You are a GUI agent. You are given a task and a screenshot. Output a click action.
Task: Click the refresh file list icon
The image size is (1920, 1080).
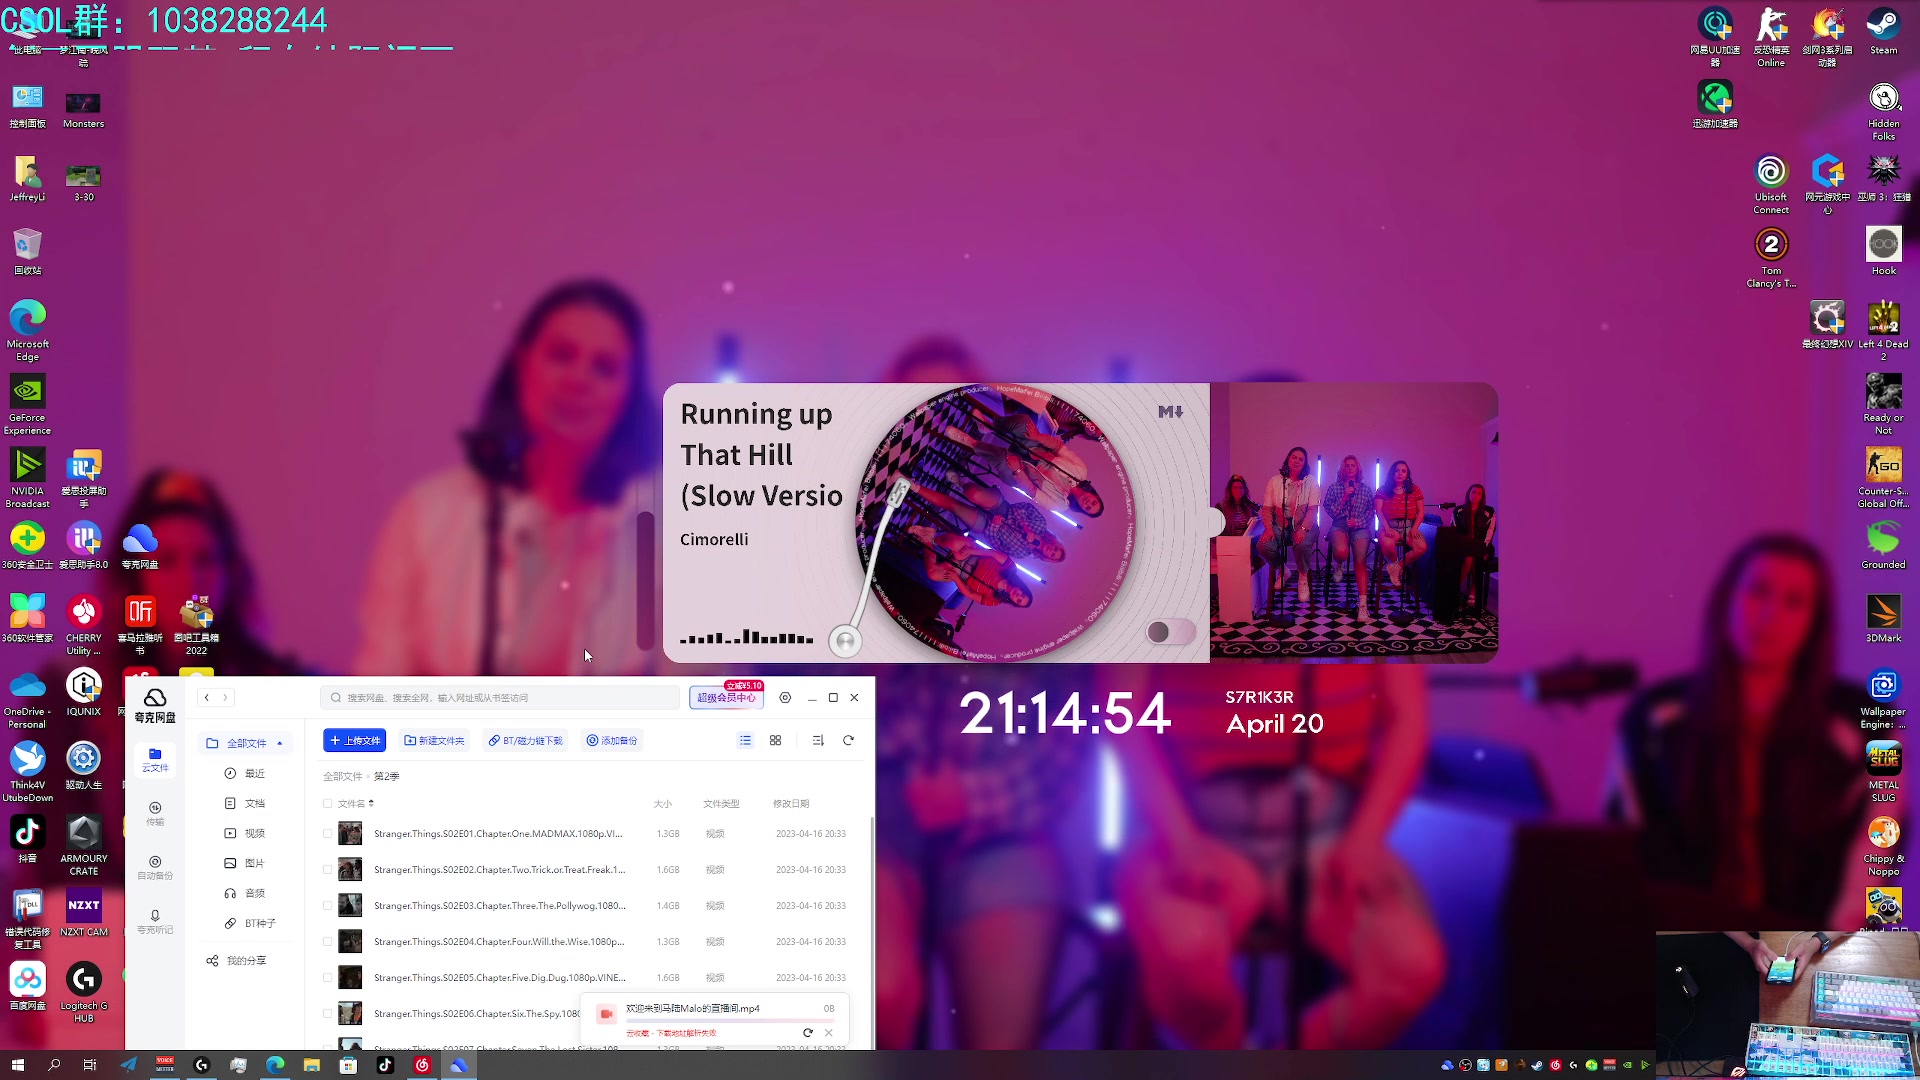tap(848, 740)
